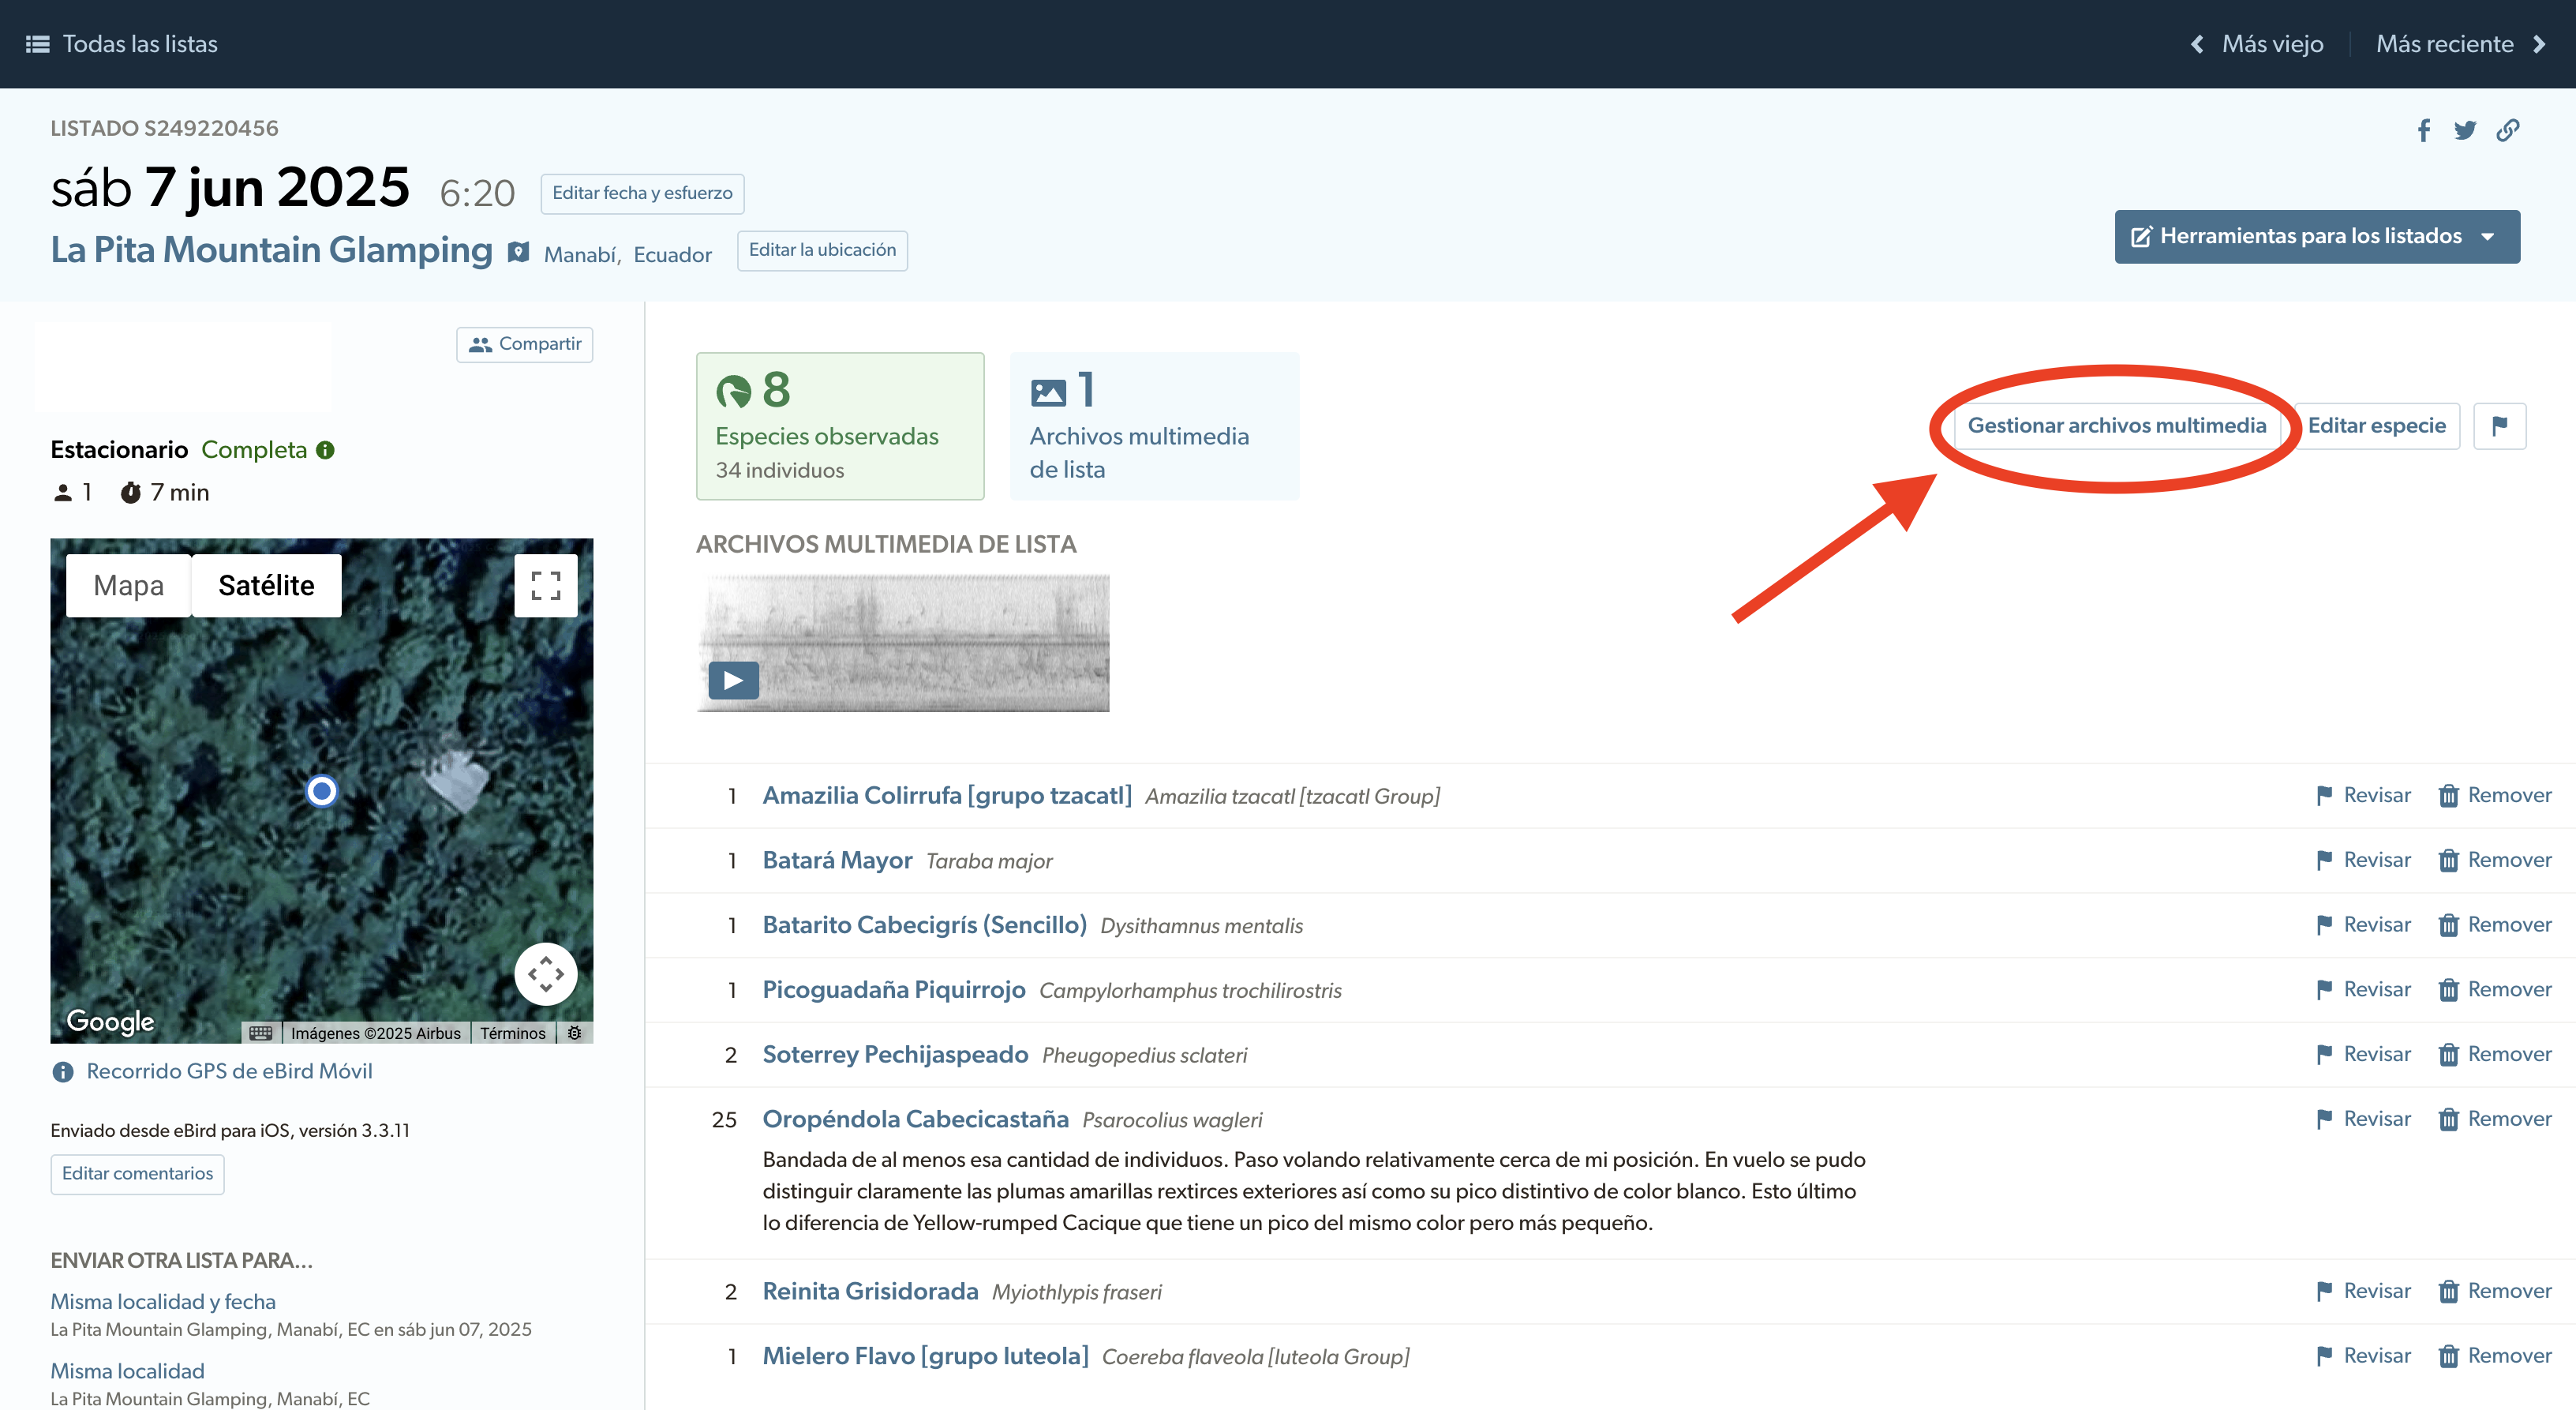Switch map to Mapa view
The width and height of the screenshot is (2576, 1410).
(x=128, y=586)
